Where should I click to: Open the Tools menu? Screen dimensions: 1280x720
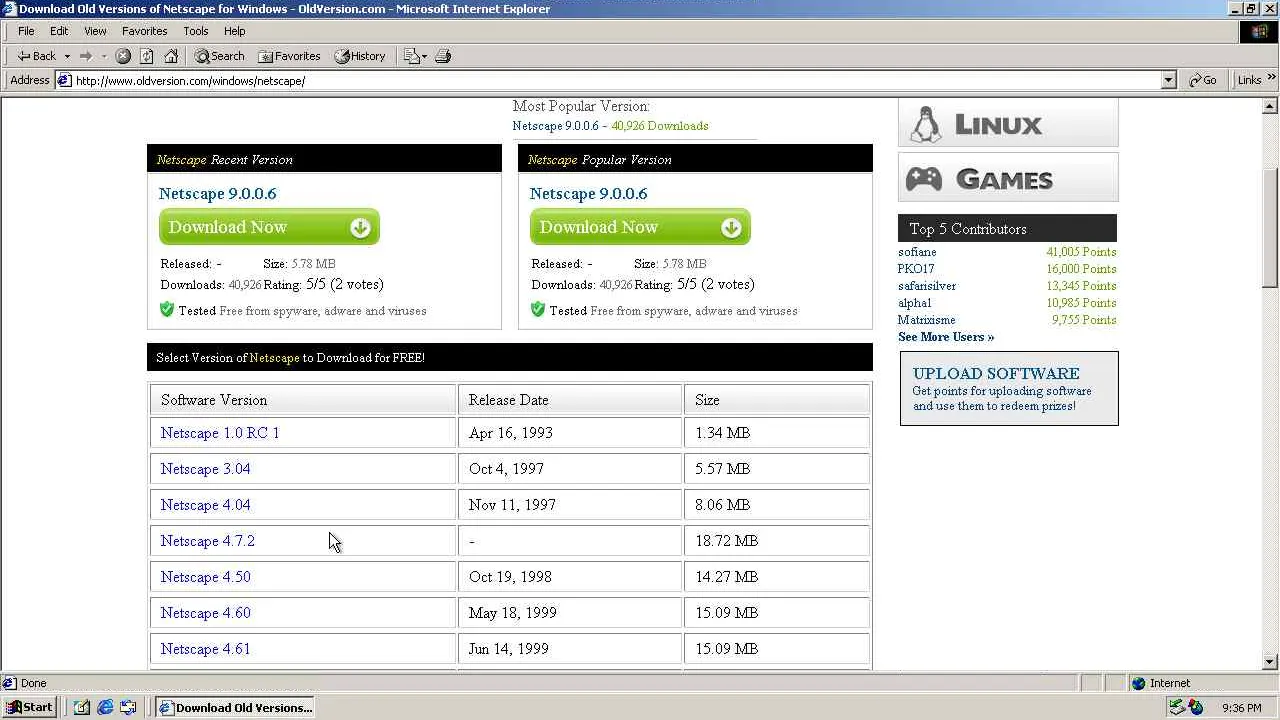196,31
